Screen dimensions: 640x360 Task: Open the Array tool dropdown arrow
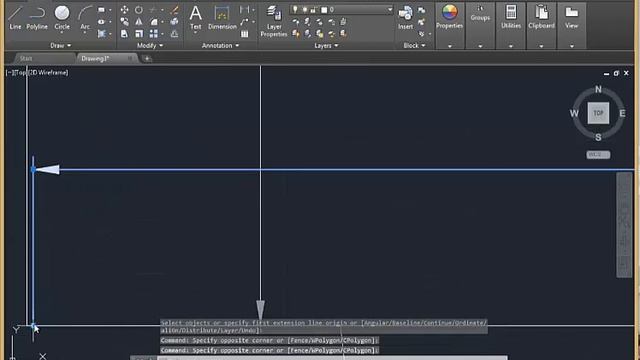click(162, 34)
